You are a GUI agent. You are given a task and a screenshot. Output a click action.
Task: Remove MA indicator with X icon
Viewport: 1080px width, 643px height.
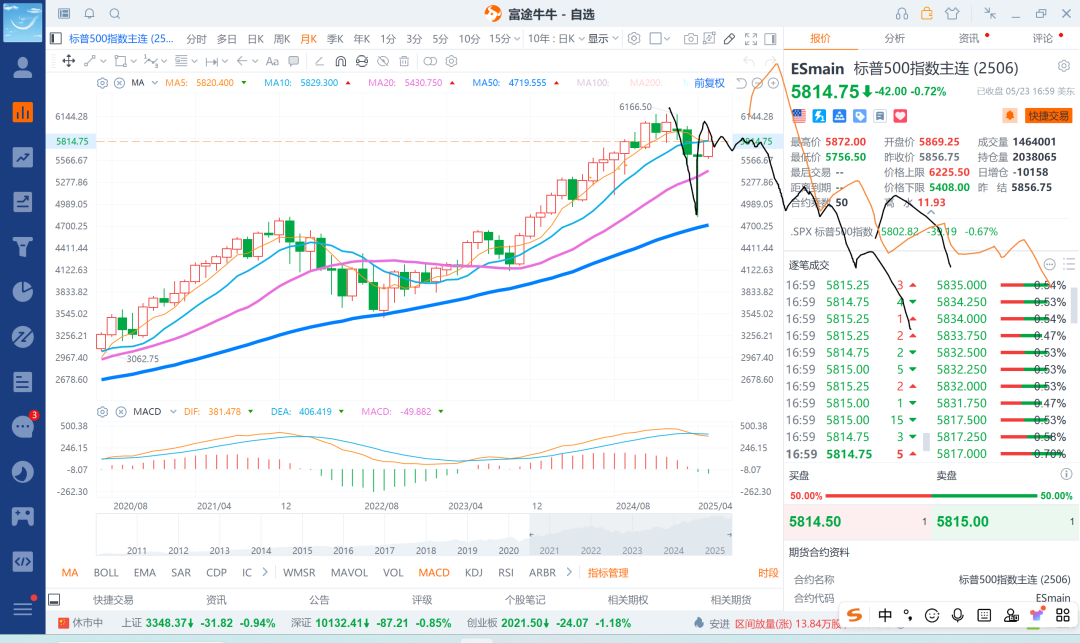[119, 83]
